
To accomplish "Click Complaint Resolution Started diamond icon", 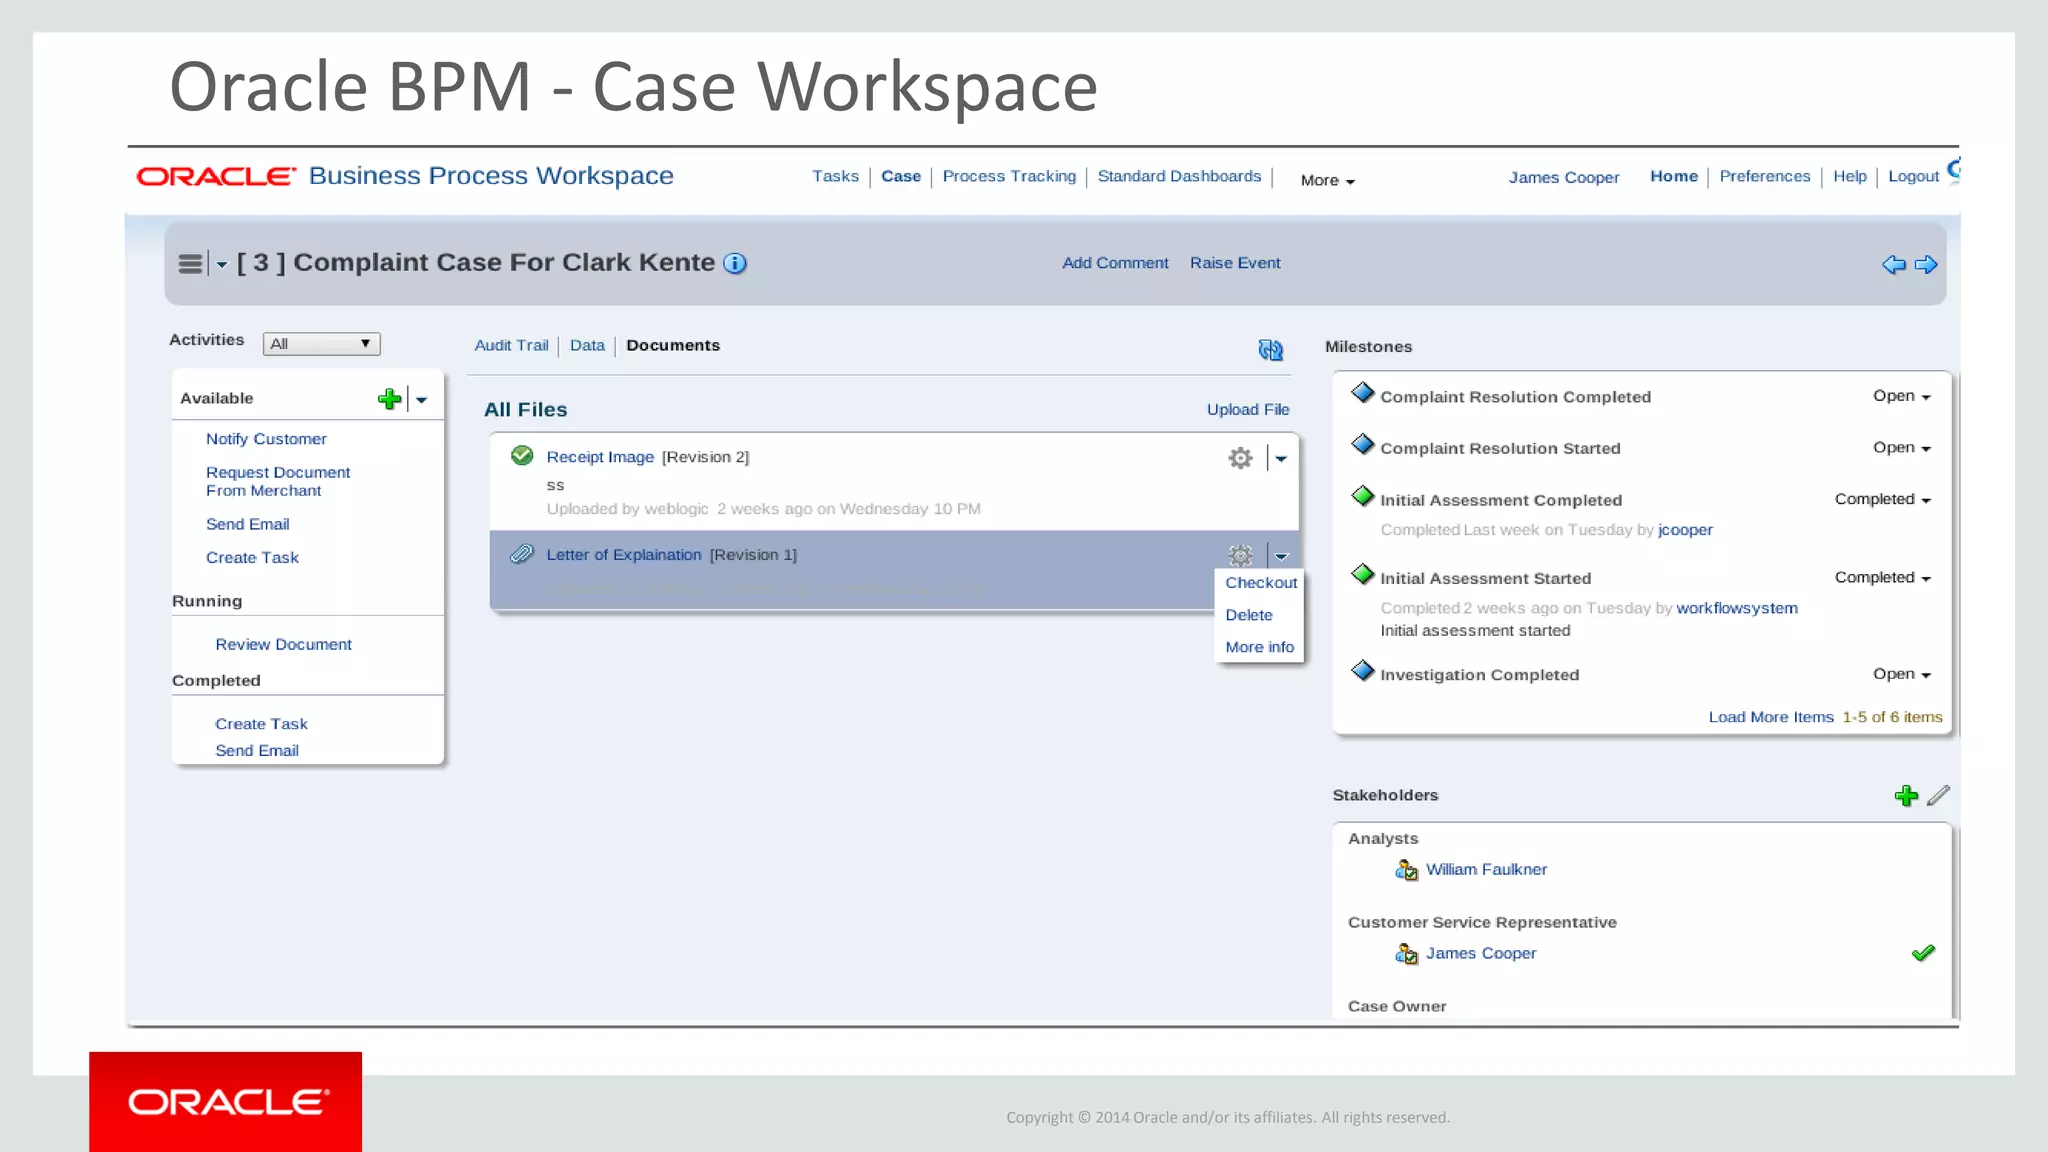I will 1362,444.
